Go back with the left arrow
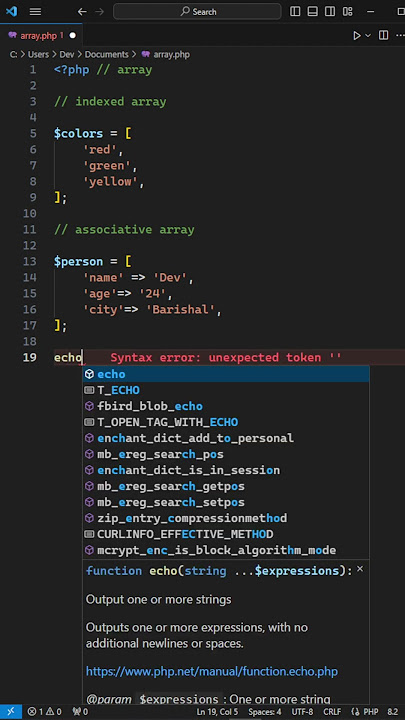 point(82,11)
